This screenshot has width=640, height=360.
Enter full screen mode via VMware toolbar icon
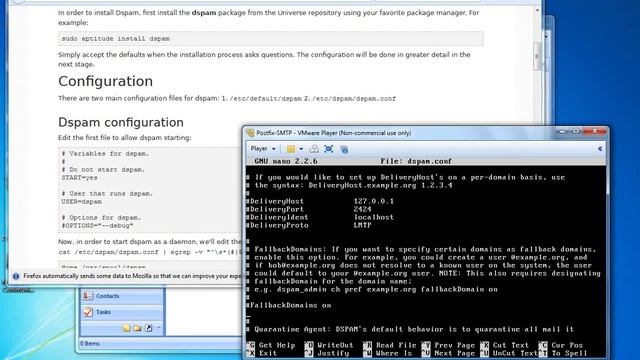point(329,149)
